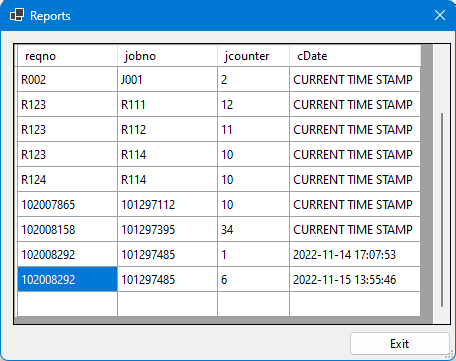Click the vertical scrollbar thumb of the grid
456x361 pixels.
(x=442, y=210)
